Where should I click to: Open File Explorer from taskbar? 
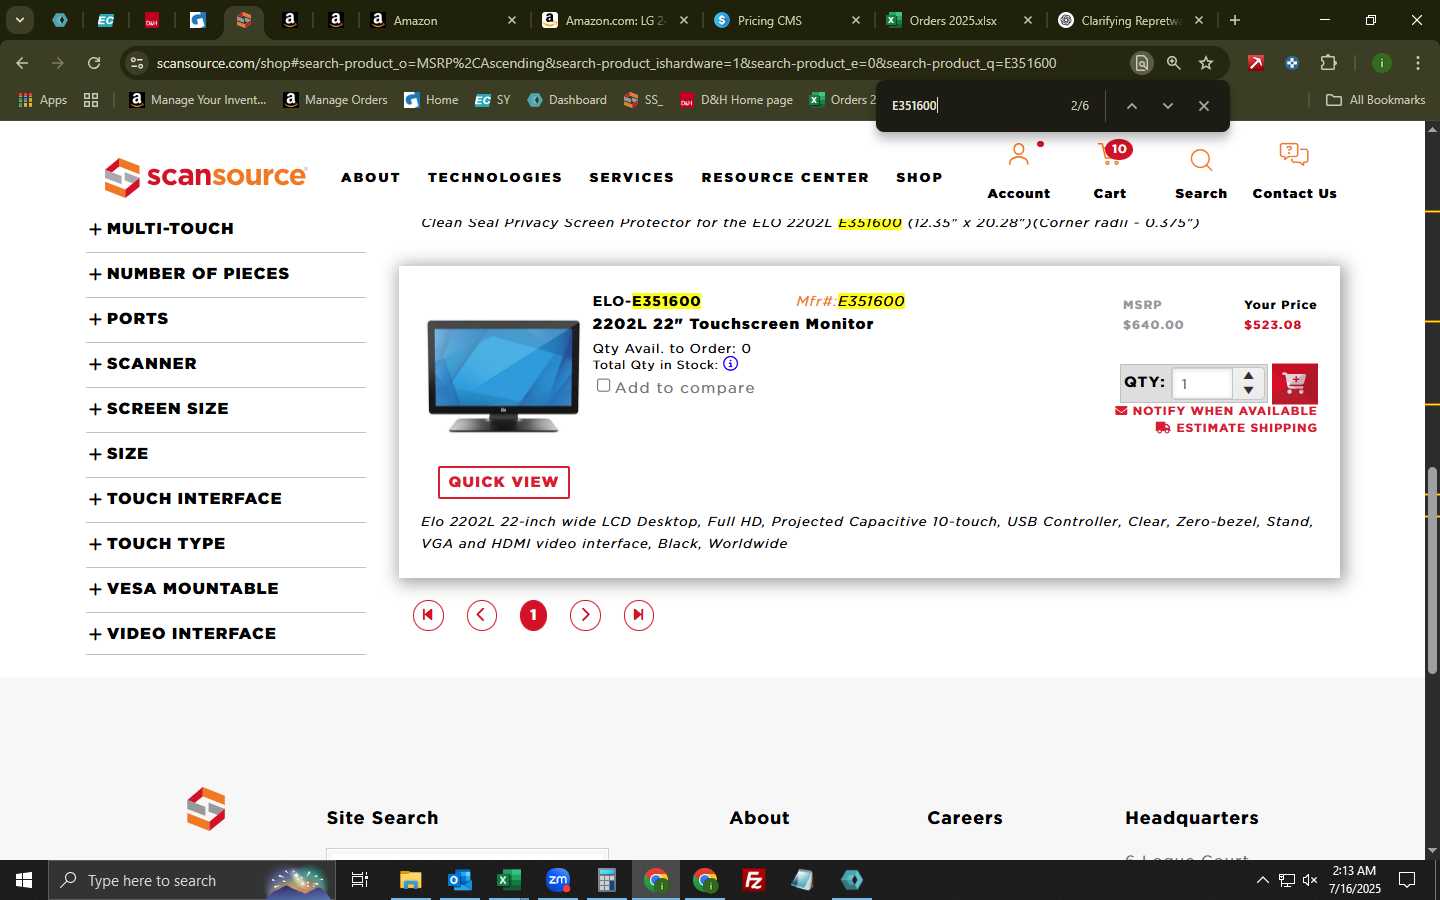pos(411,880)
